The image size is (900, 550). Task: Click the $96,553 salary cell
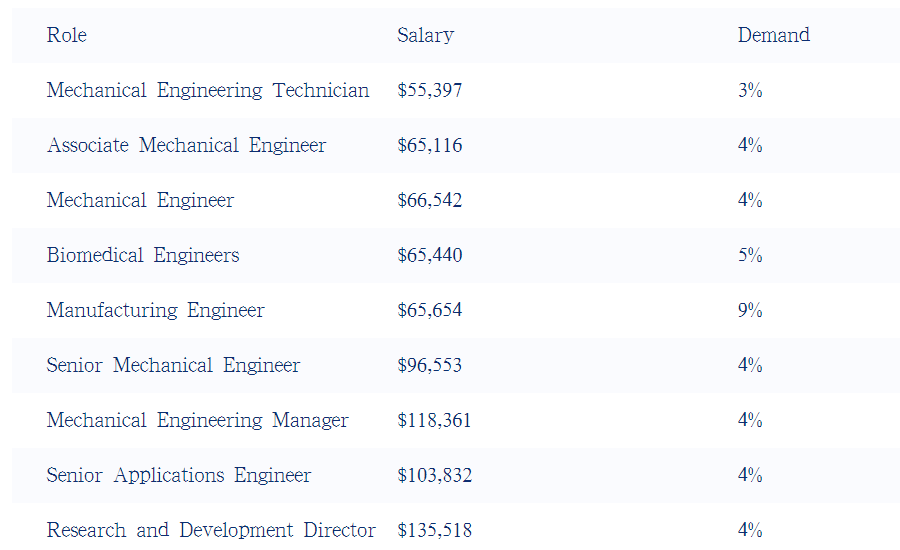click(x=430, y=365)
